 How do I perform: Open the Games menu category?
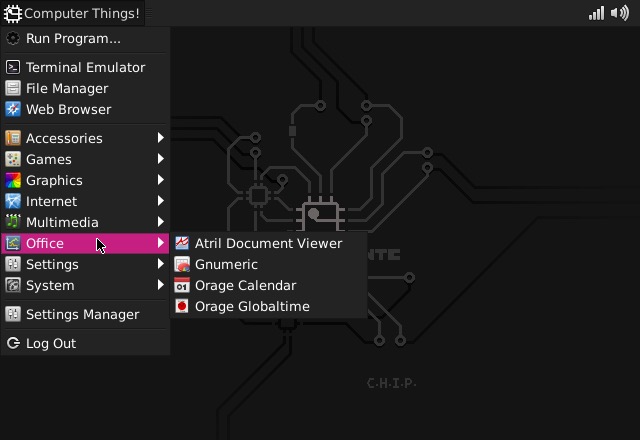(x=48, y=159)
